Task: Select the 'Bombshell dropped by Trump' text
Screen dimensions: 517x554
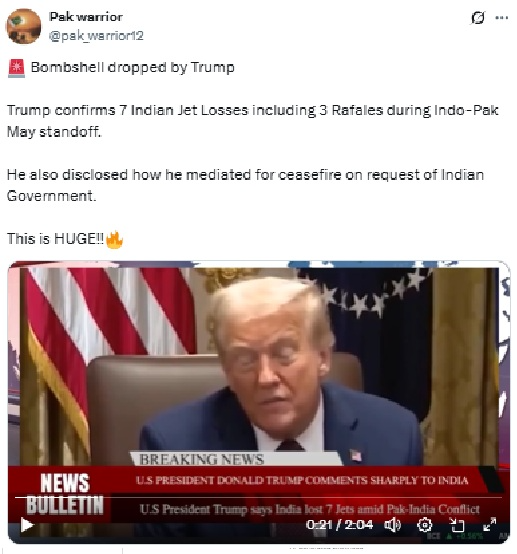Action: point(133,67)
